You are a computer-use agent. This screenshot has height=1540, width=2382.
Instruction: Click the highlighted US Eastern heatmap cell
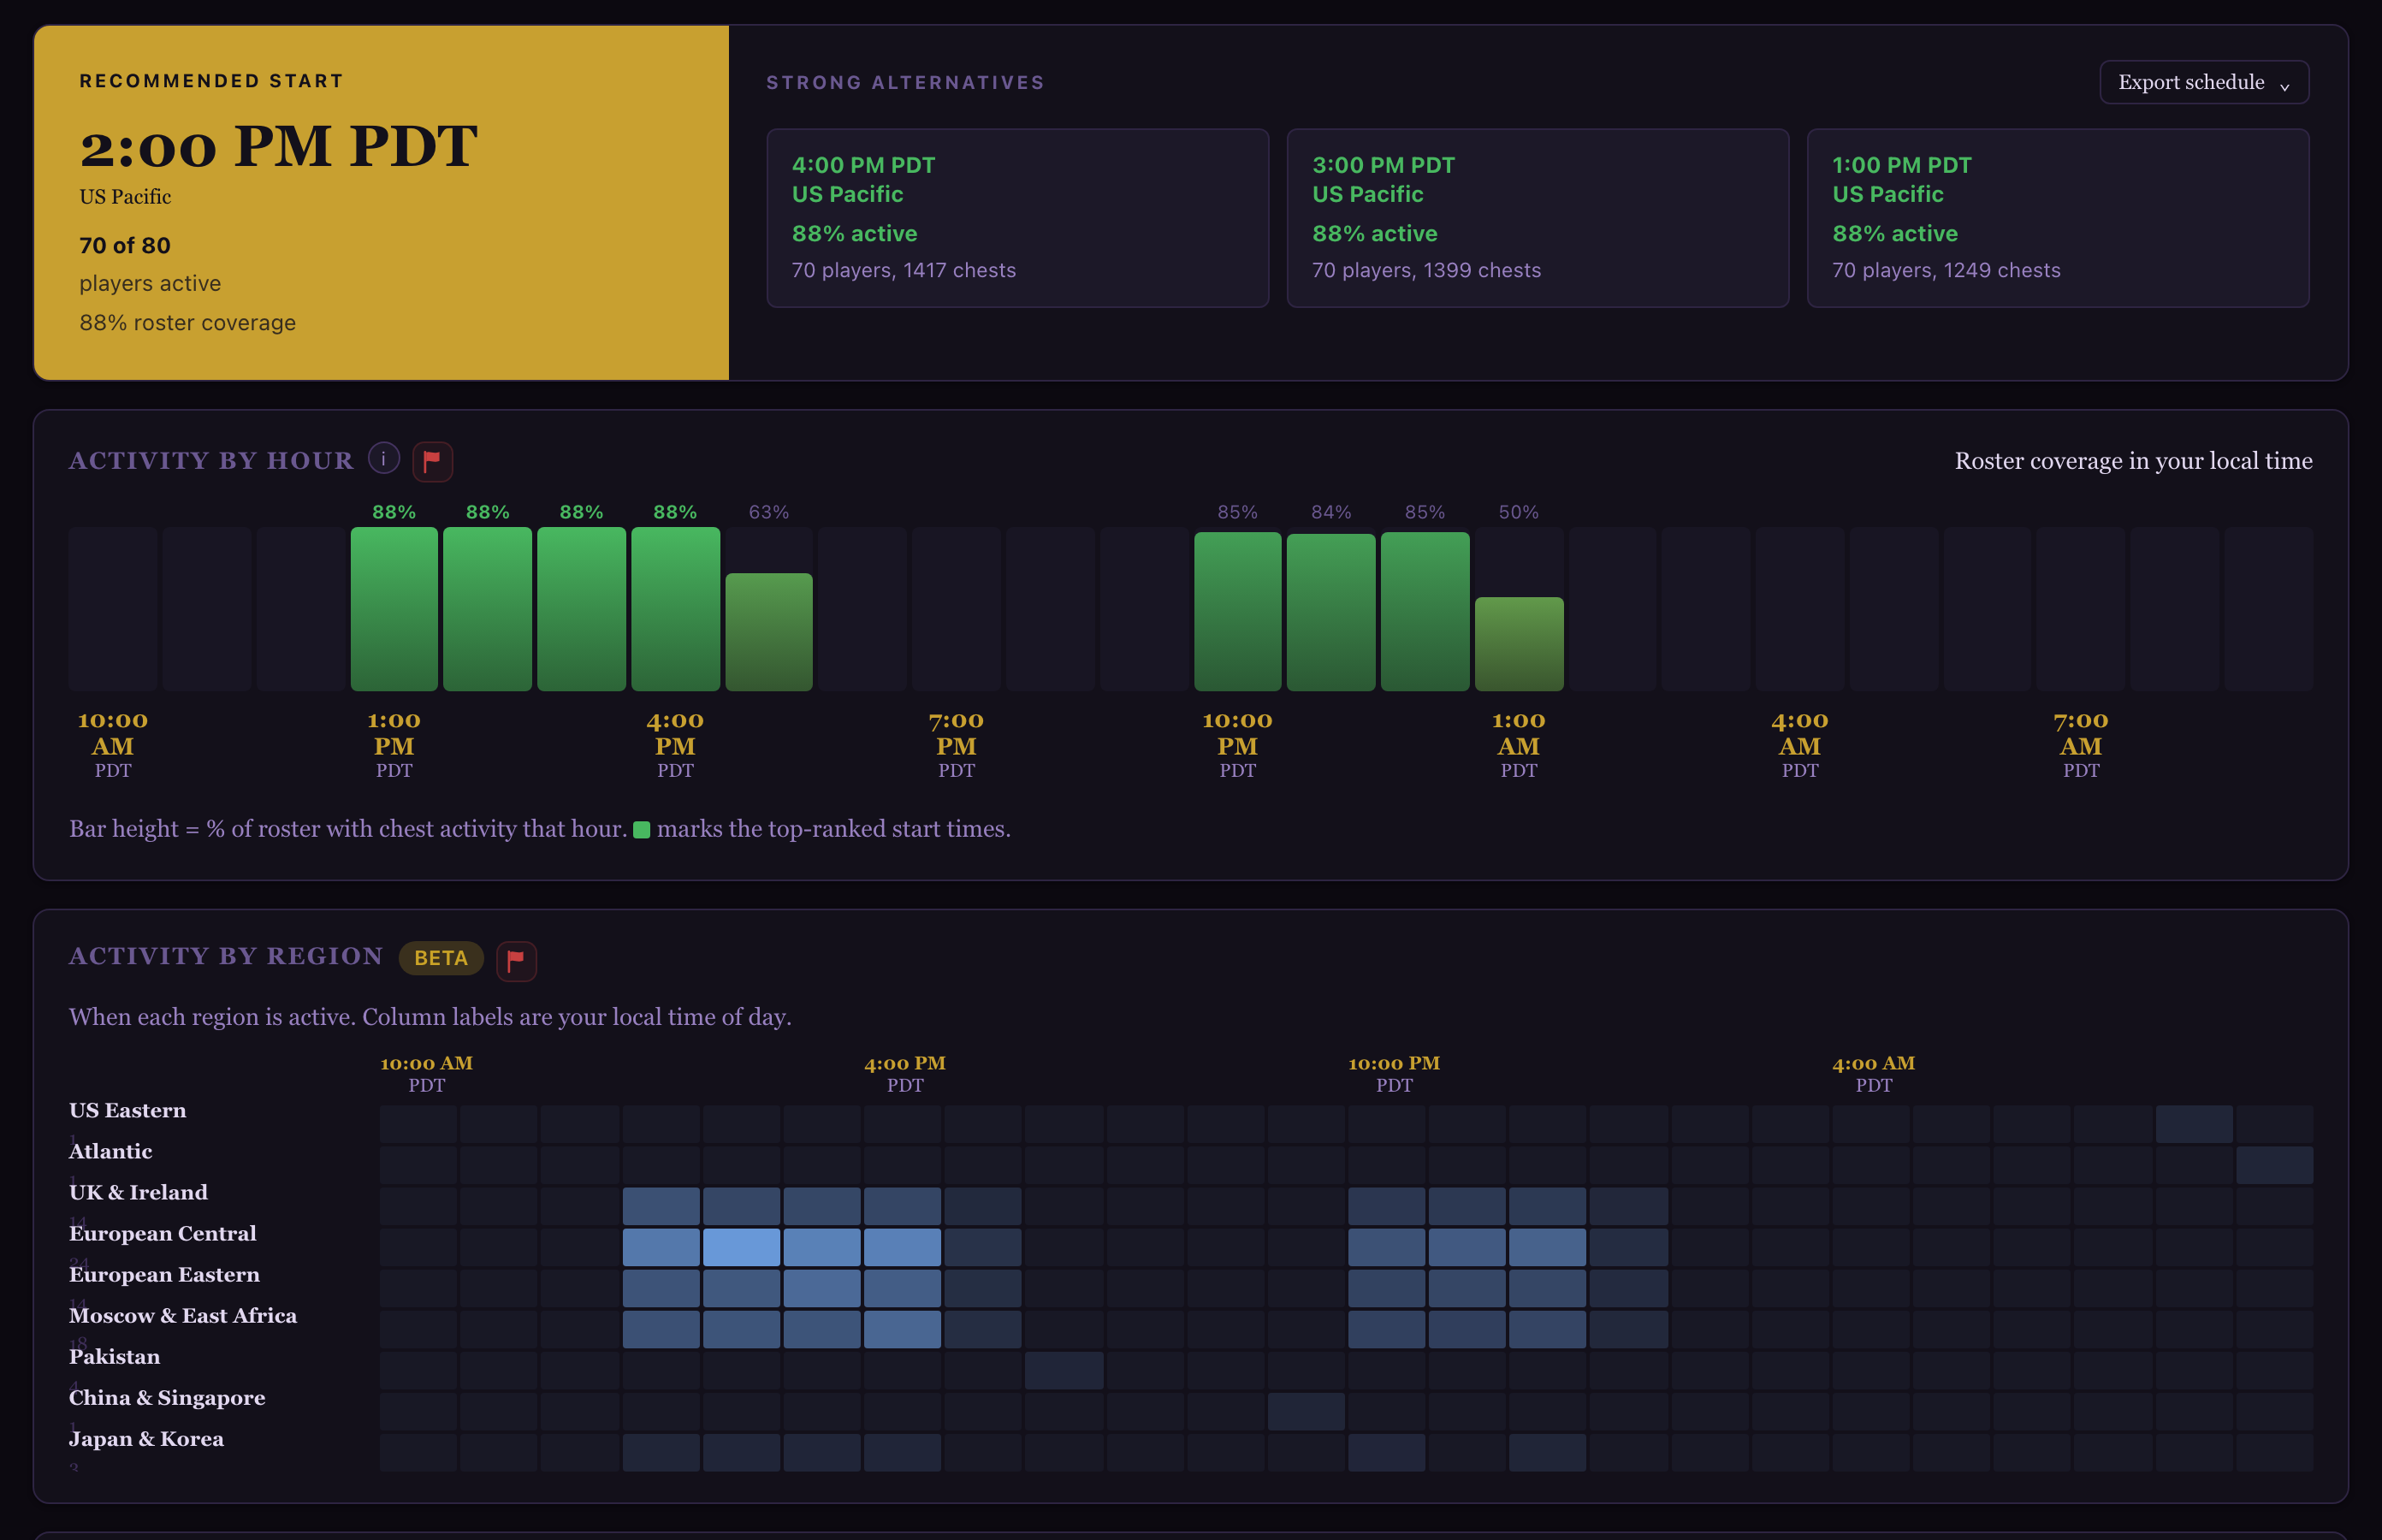(x=2194, y=1124)
